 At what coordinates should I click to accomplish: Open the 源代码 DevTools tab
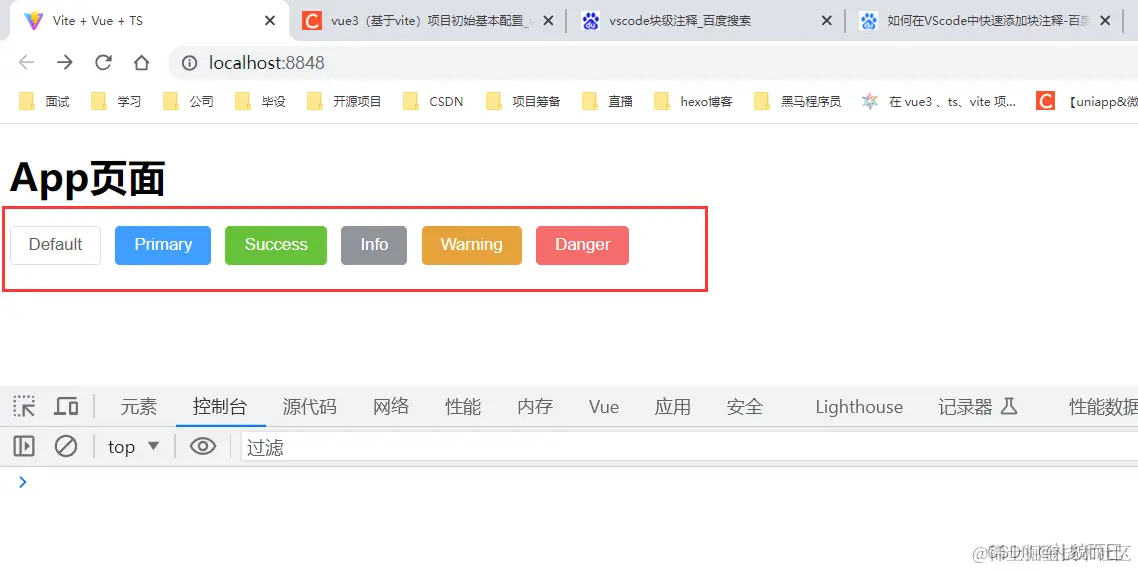click(x=309, y=407)
